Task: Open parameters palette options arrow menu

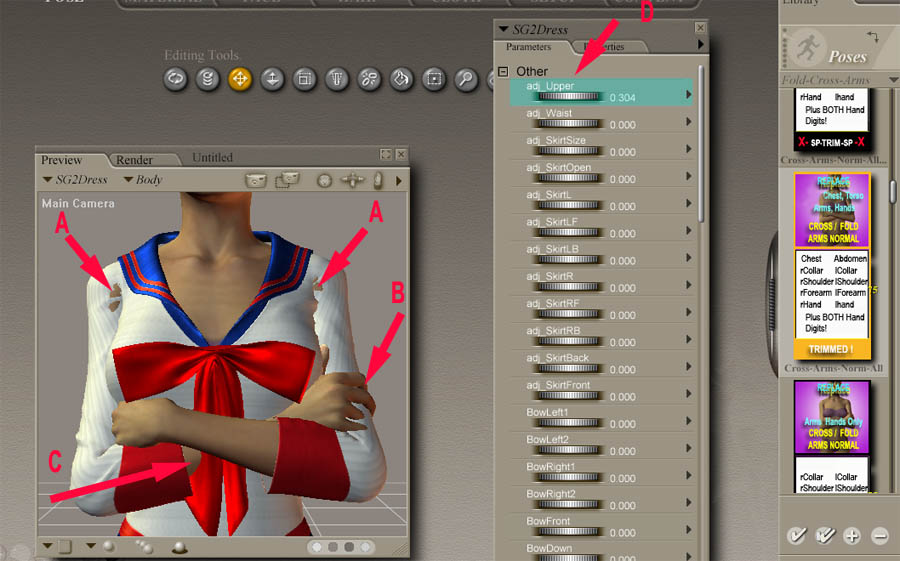Action: pos(700,44)
